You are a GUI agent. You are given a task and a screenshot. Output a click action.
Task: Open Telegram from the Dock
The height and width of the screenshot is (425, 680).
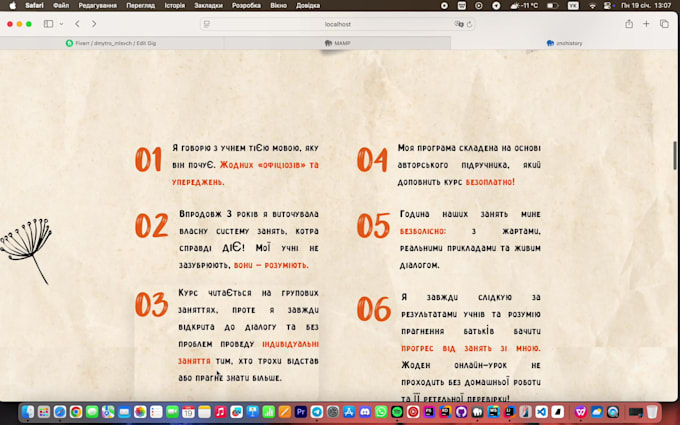point(317,412)
